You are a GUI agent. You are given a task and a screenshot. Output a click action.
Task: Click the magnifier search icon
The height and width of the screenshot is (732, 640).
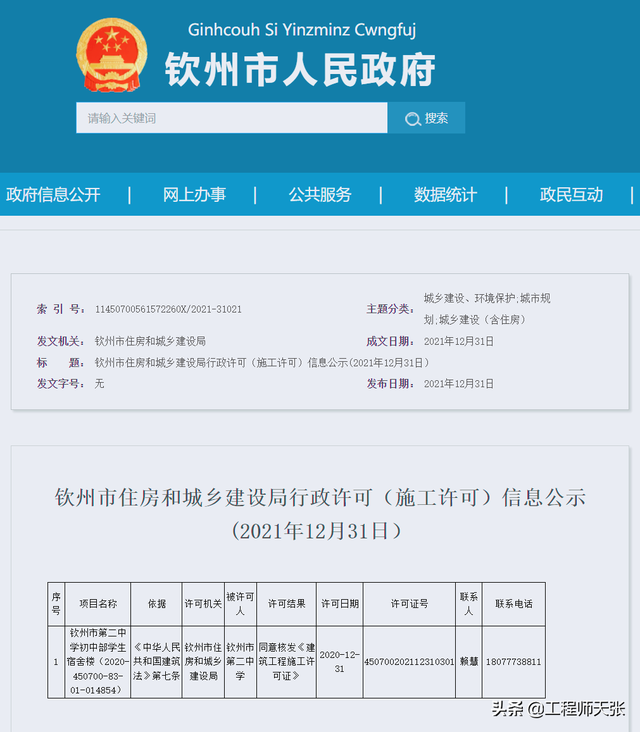tap(413, 119)
